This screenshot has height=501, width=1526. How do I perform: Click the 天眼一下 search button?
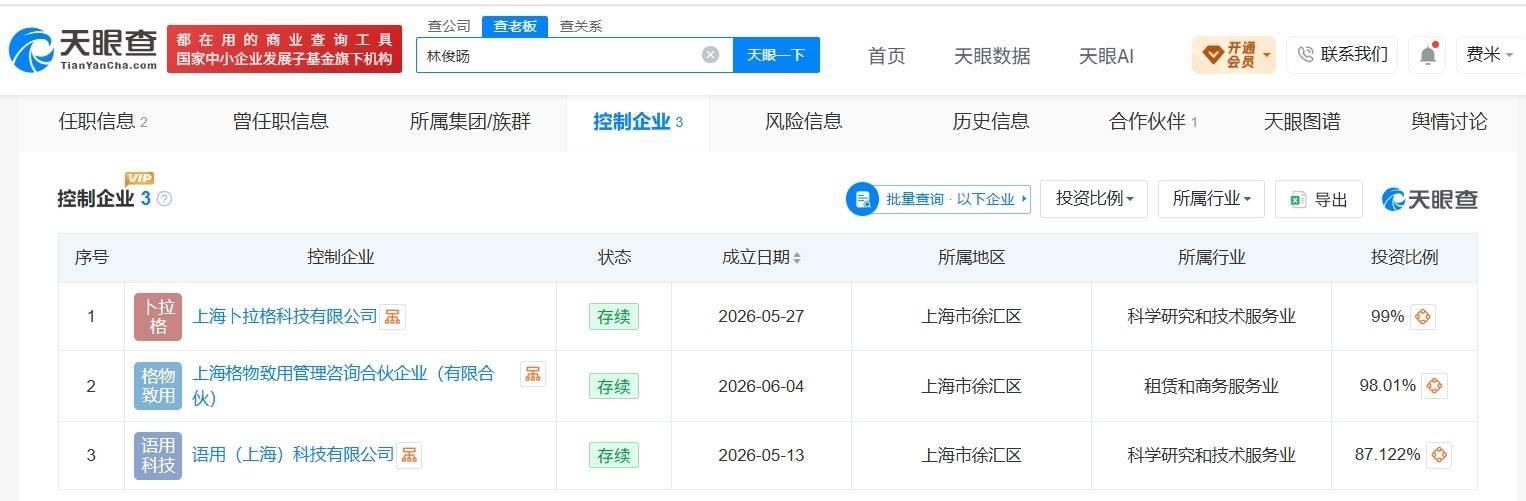pos(776,55)
